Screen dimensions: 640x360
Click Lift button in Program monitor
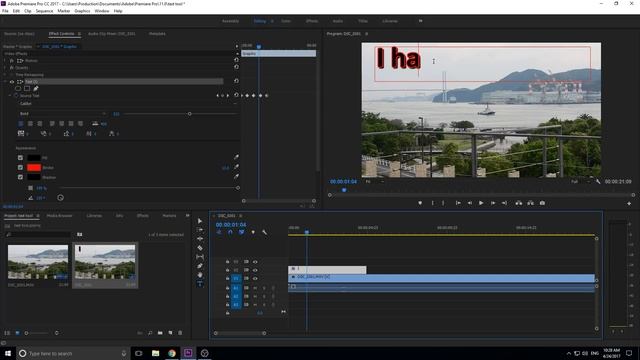[518, 203]
